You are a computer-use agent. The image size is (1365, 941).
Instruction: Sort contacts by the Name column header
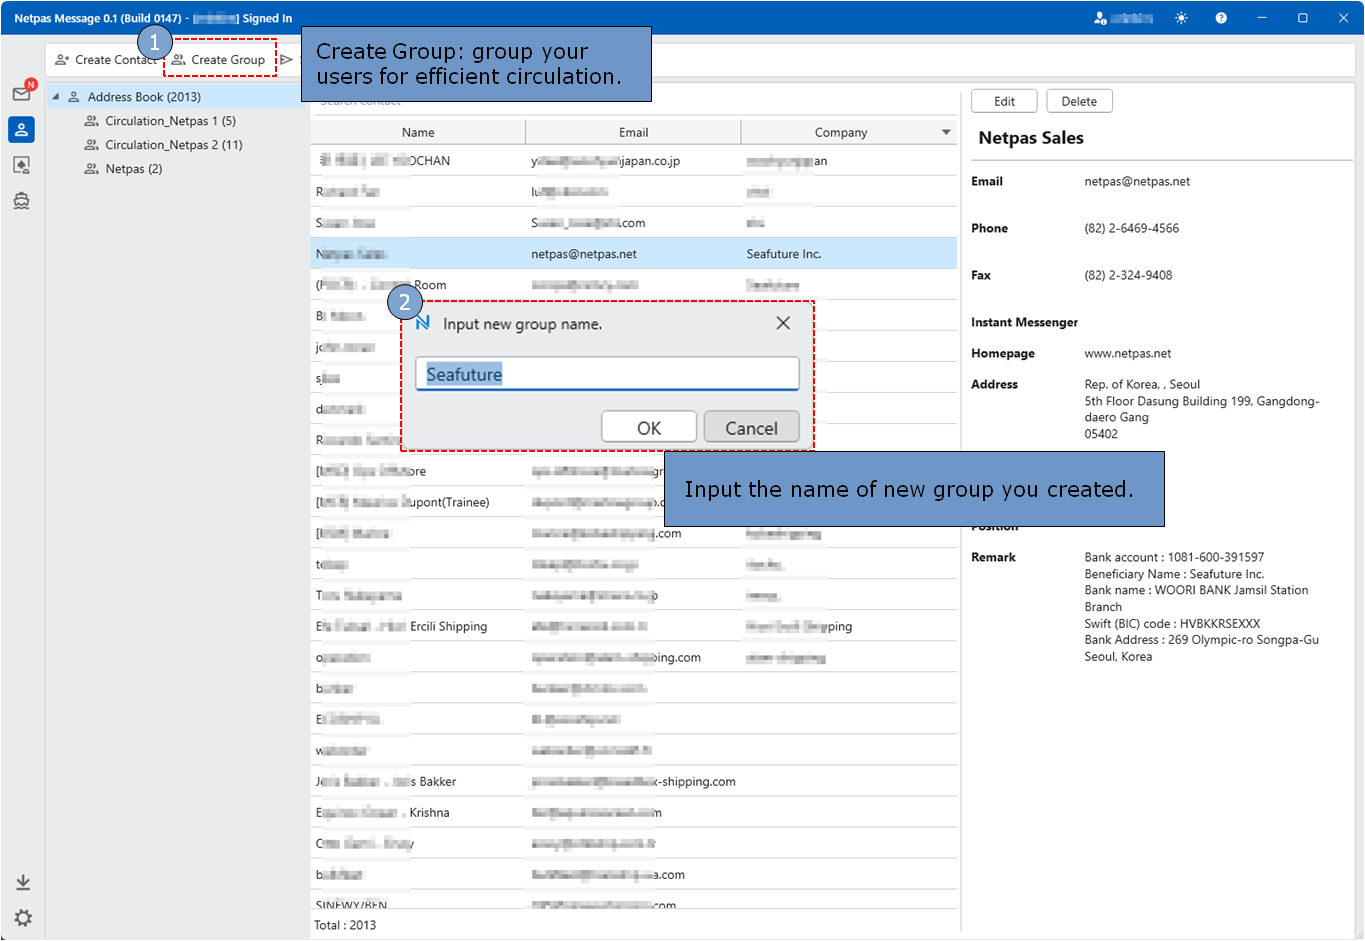(418, 132)
